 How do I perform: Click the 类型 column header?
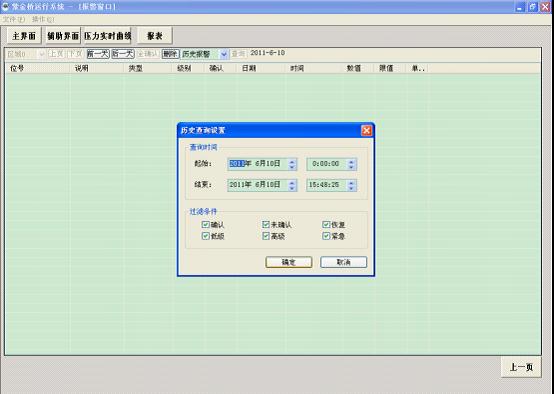coord(148,68)
